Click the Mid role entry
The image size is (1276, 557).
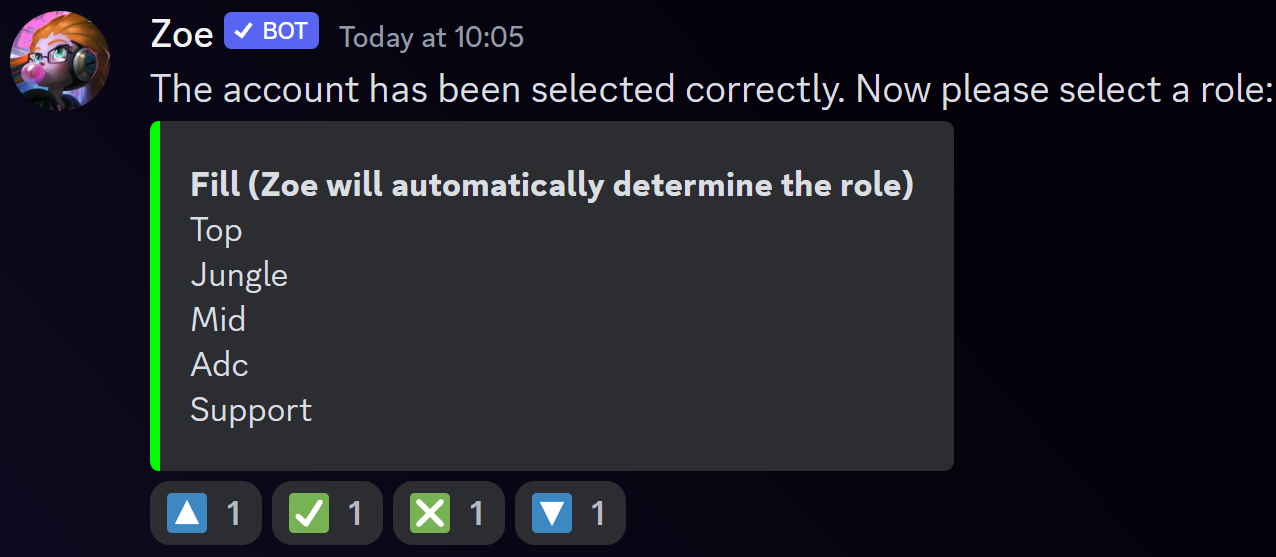218,320
